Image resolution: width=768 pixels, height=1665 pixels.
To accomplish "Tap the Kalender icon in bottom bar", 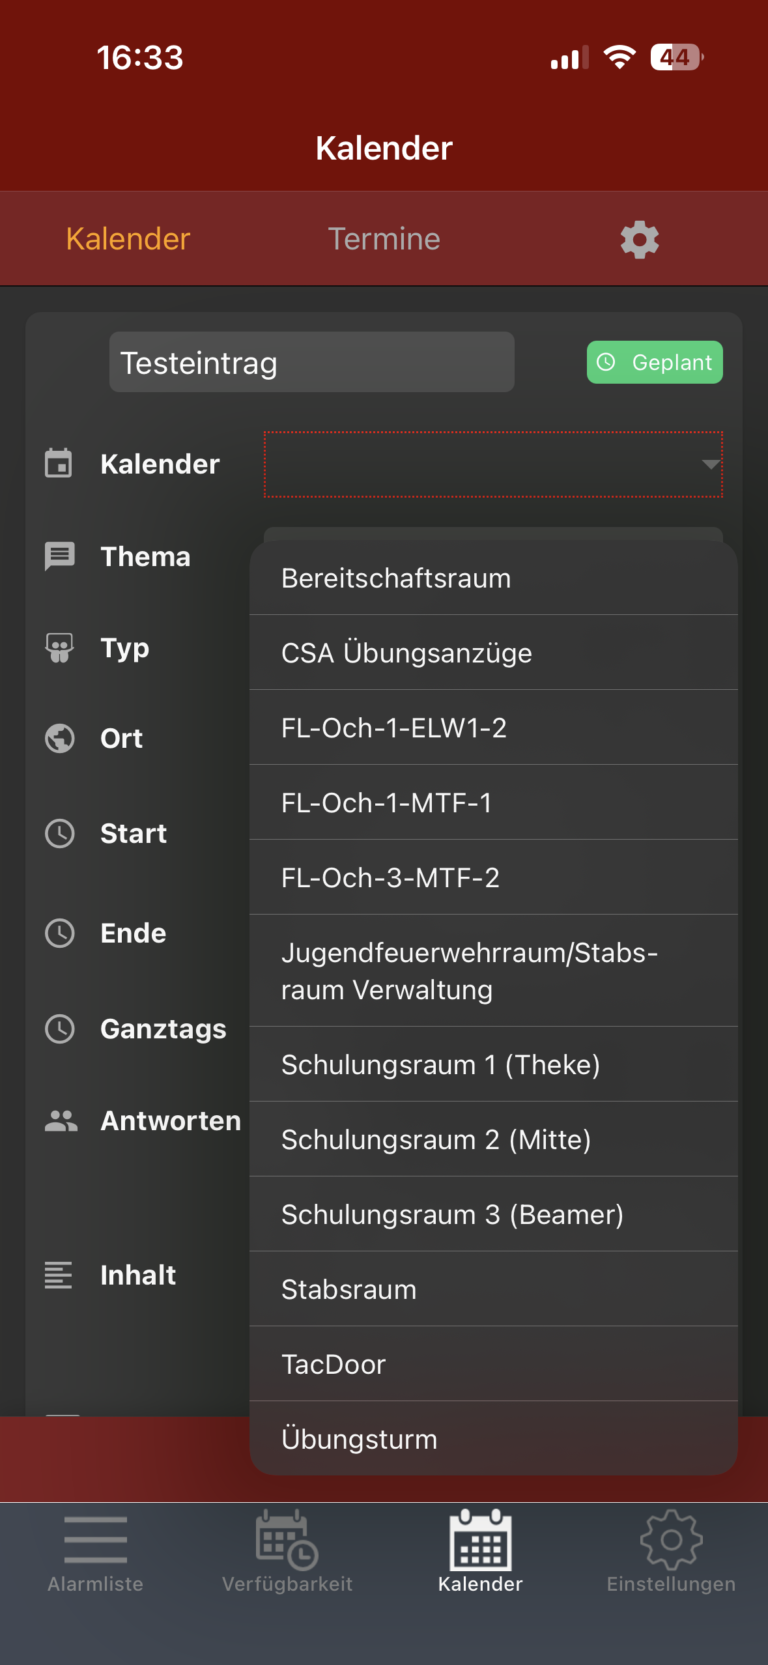I will pos(480,1540).
